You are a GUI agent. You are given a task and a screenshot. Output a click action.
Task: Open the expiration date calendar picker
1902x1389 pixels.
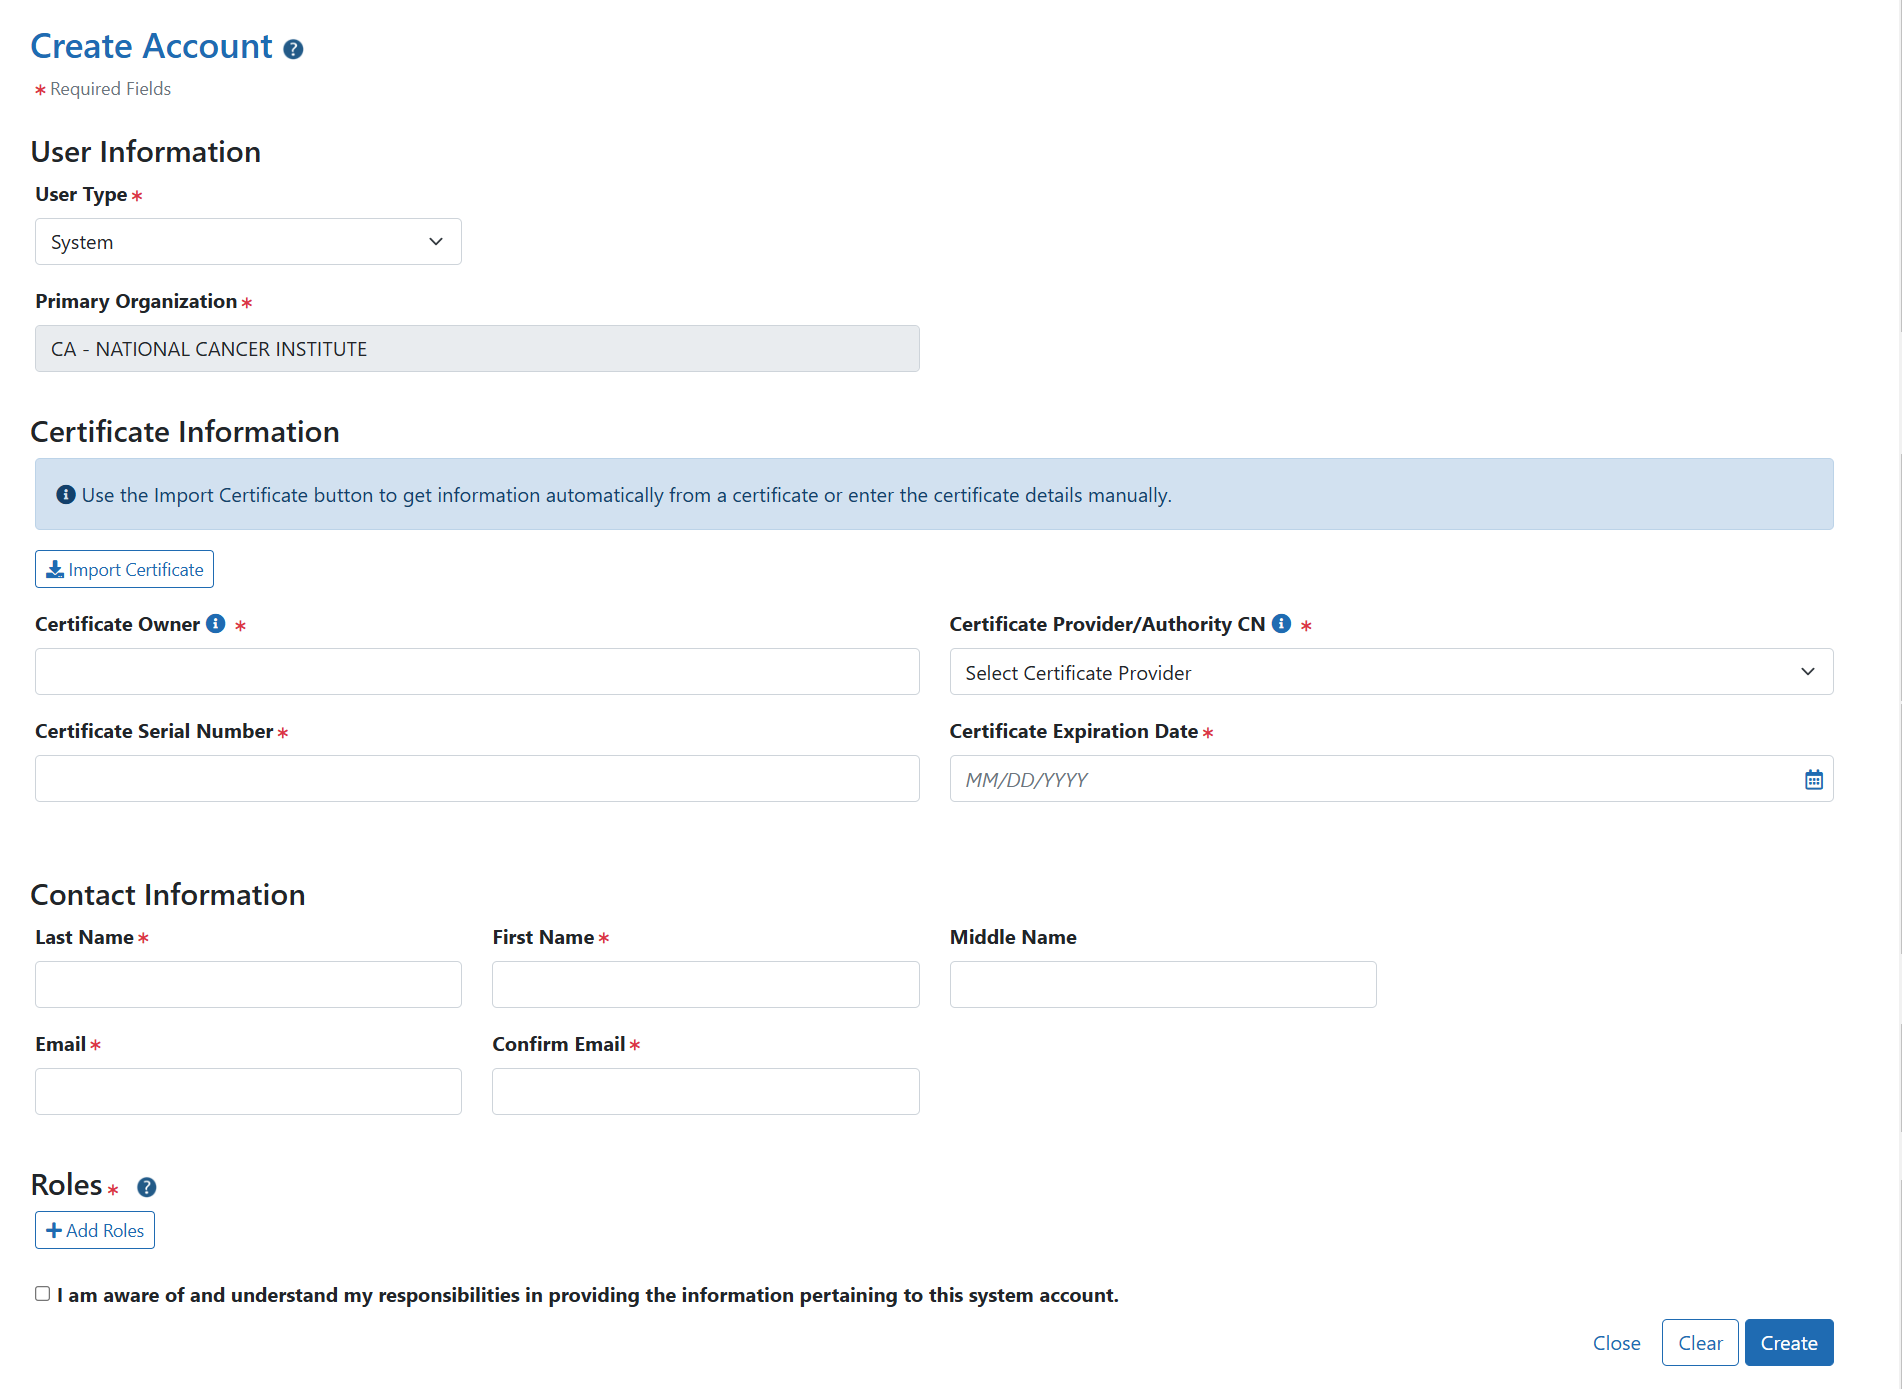click(1813, 780)
